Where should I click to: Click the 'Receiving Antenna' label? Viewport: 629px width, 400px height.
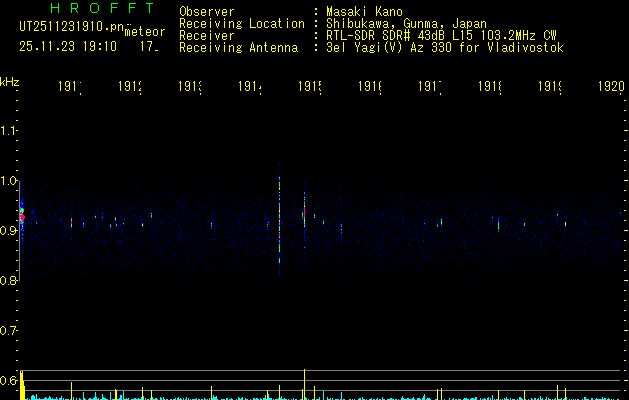click(239, 48)
